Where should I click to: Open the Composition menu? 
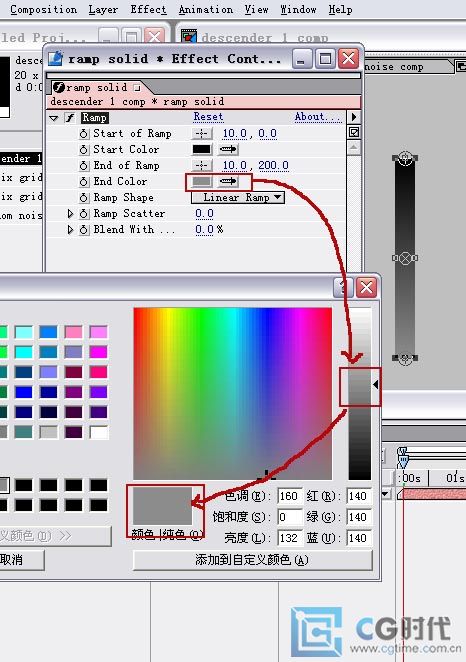pos(43,9)
